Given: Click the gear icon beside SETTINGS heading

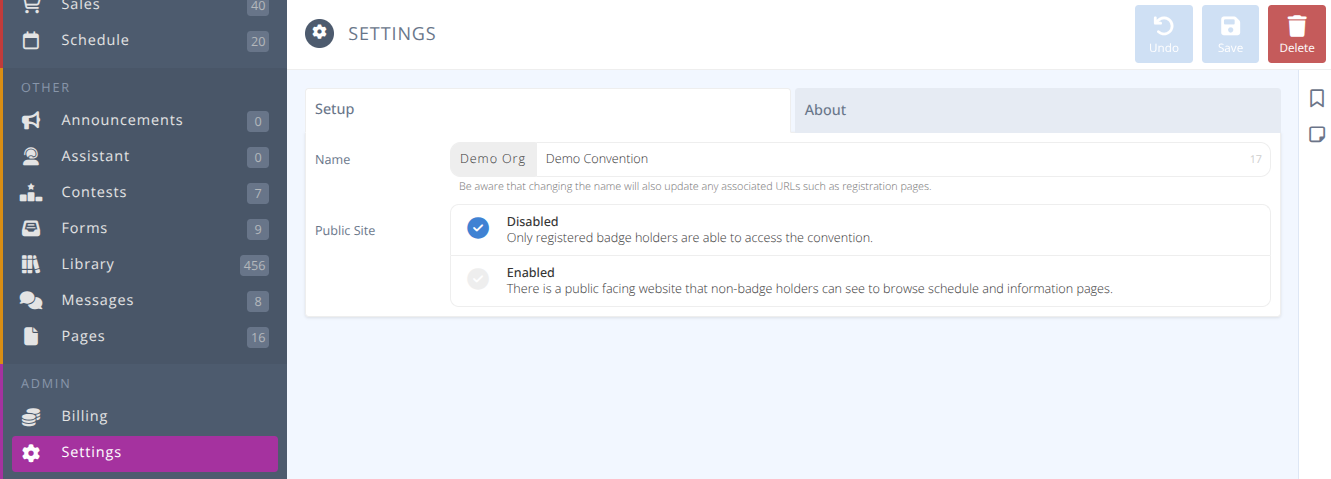Looking at the screenshot, I should click(319, 33).
